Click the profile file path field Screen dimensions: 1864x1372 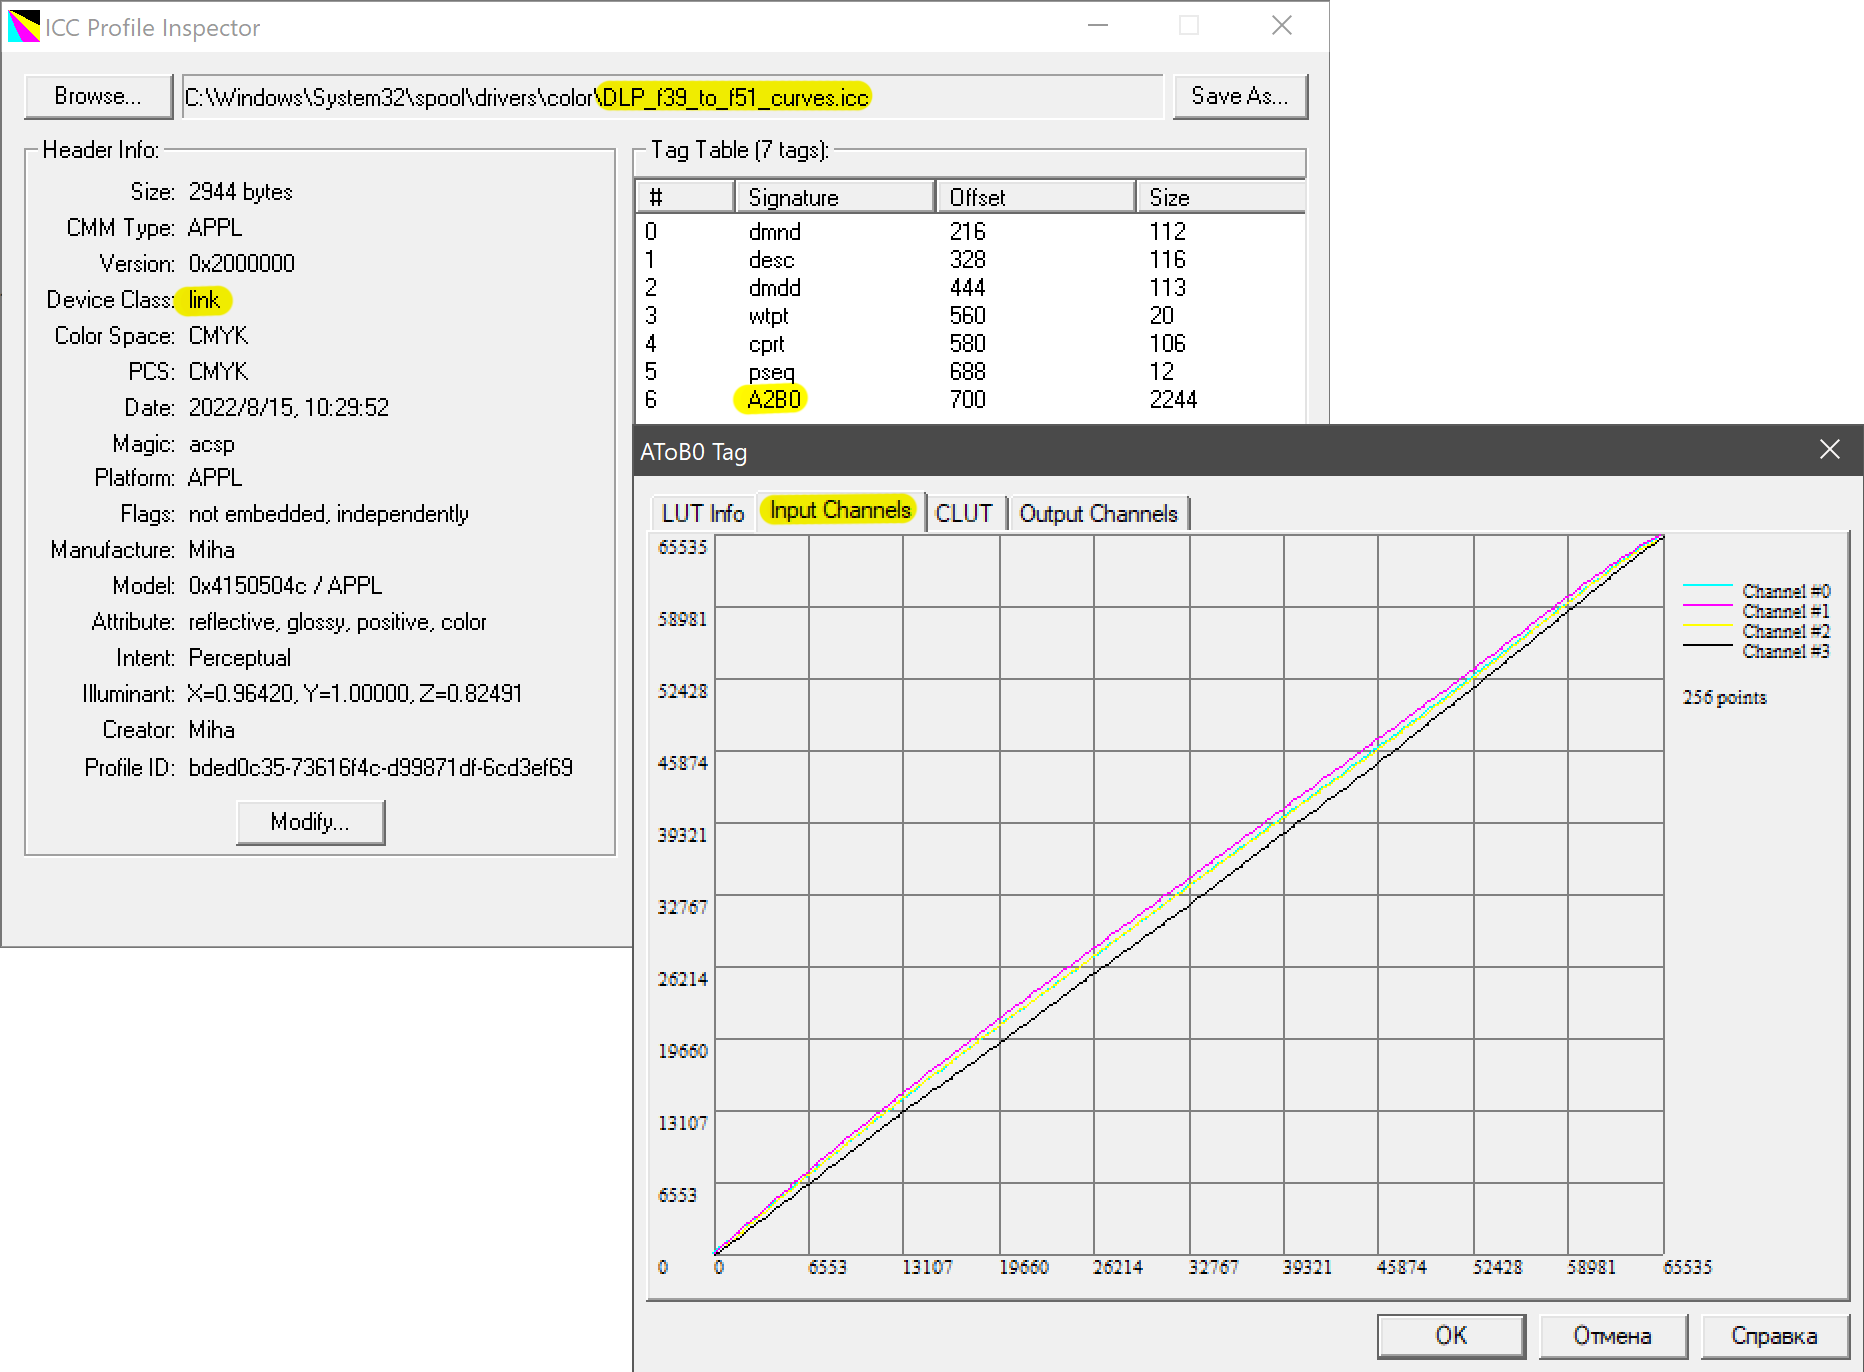670,97
